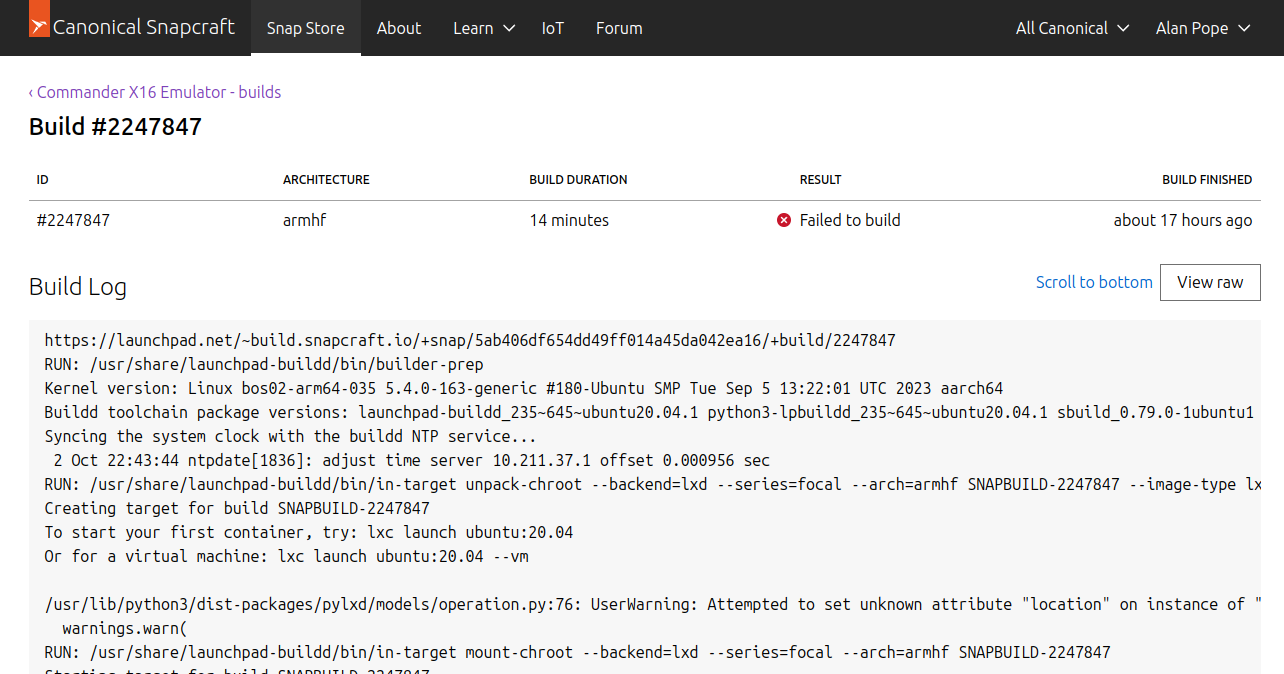1284x674 pixels.
Task: Open the Alan Pope account menu
Action: pos(1203,28)
